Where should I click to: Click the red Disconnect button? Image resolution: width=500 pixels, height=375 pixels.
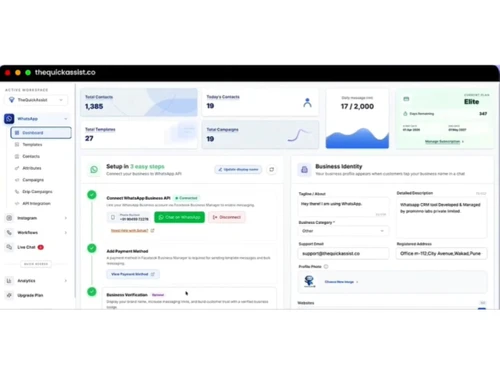227,217
